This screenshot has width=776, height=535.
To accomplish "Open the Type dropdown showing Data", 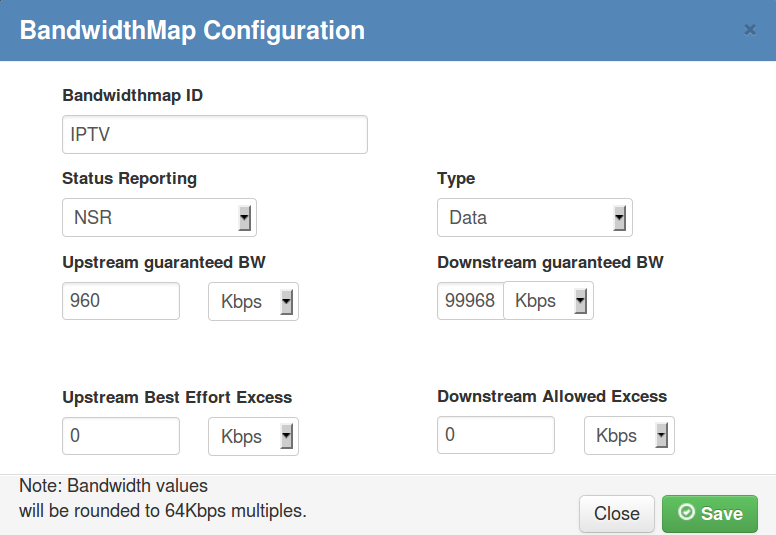I will [x=534, y=218].
